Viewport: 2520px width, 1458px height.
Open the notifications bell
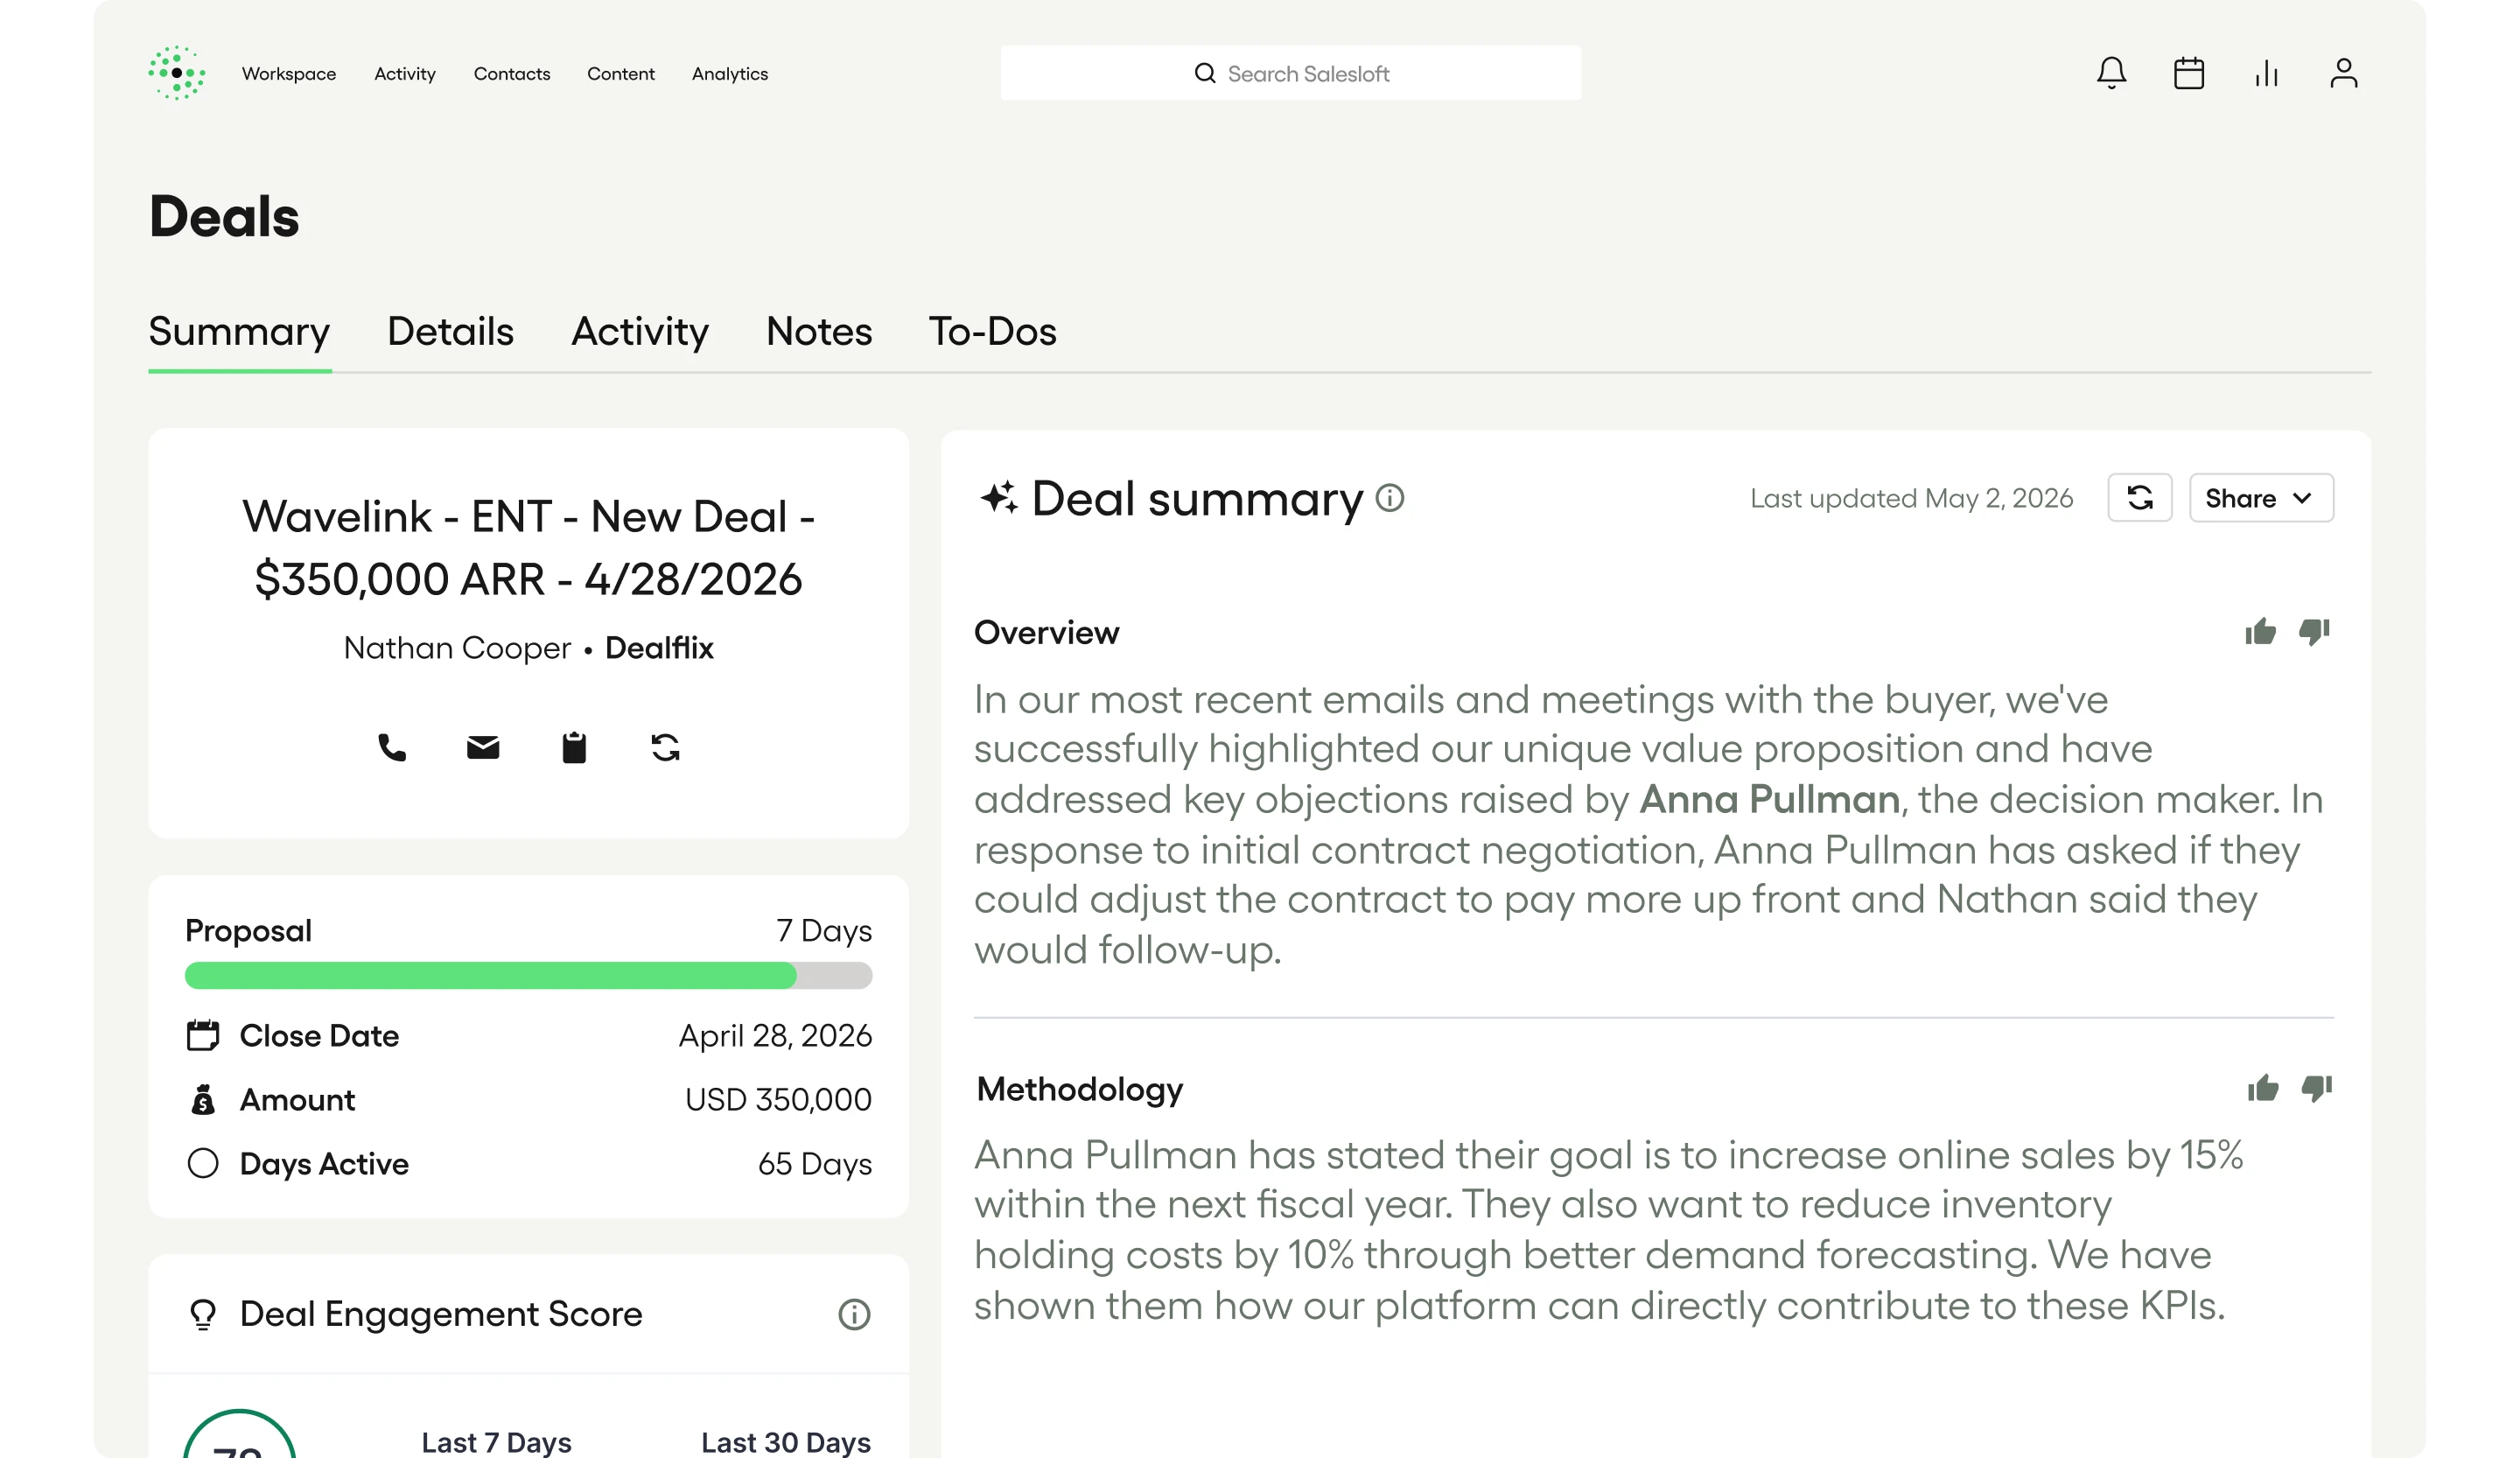coord(2111,73)
